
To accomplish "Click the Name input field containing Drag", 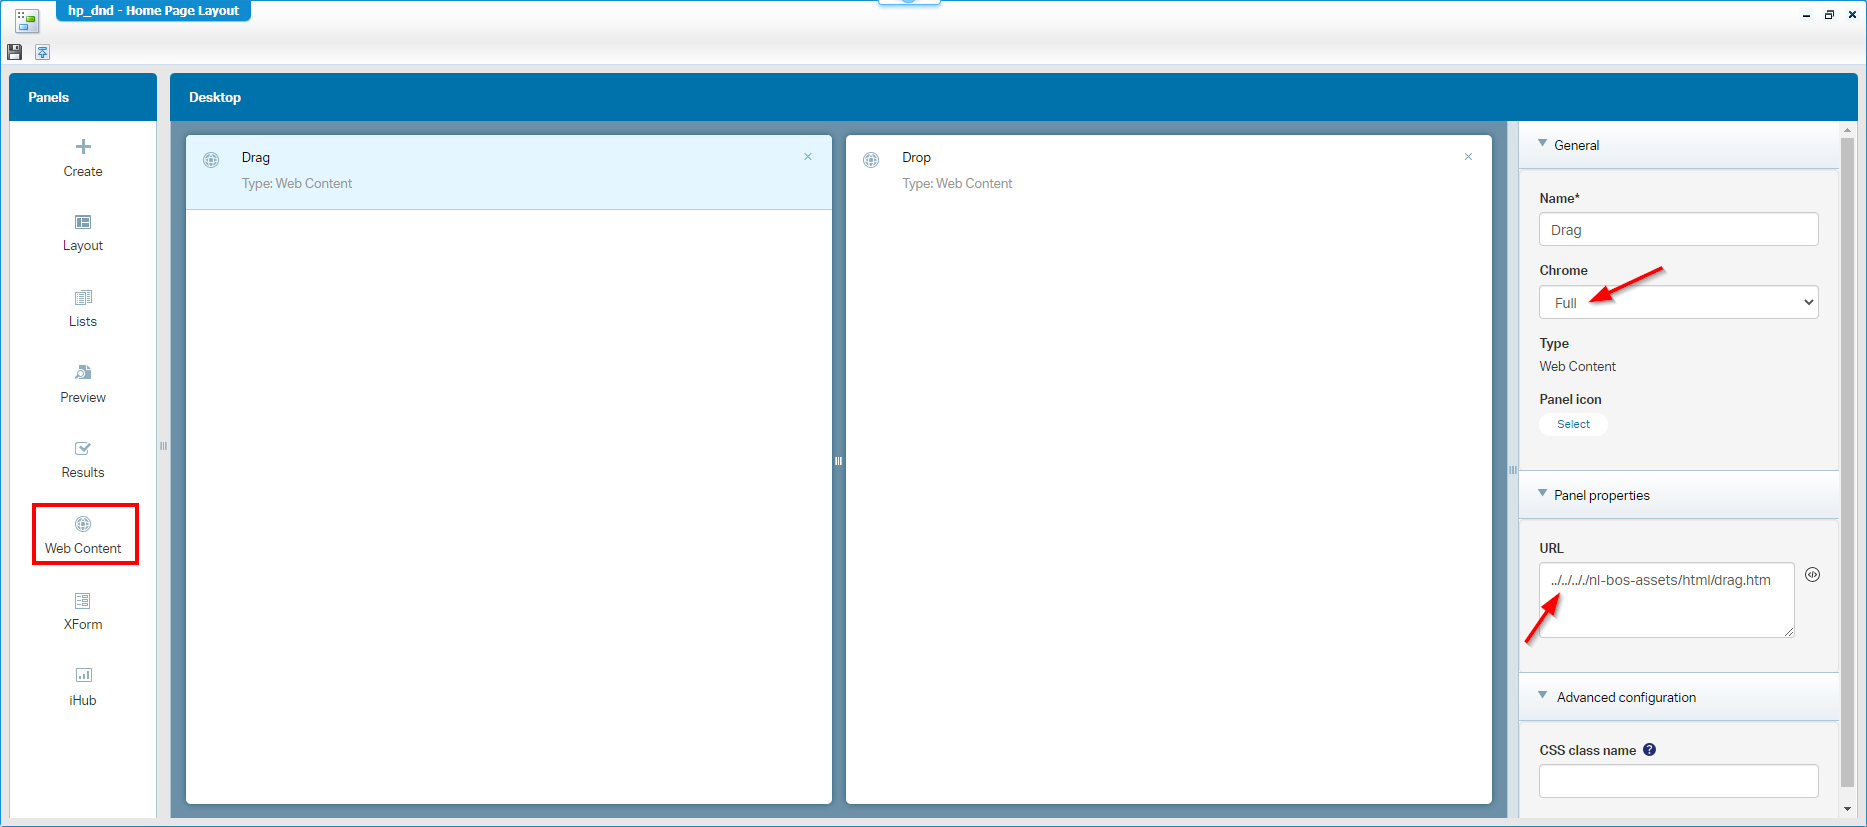I will click(x=1678, y=230).
